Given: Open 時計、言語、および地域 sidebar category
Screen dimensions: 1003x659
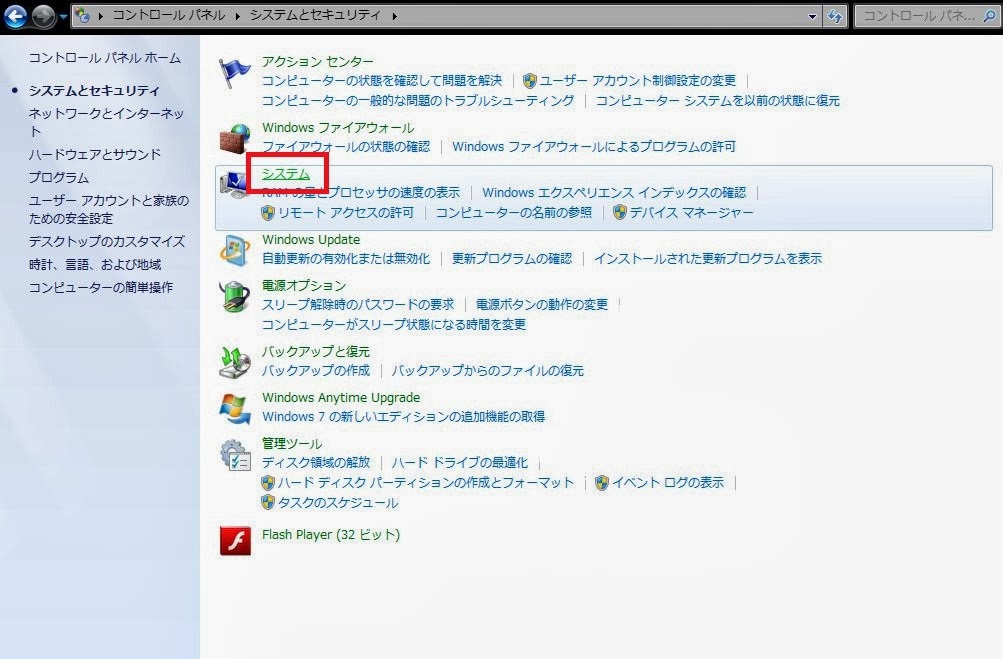Looking at the screenshot, I should (x=95, y=264).
